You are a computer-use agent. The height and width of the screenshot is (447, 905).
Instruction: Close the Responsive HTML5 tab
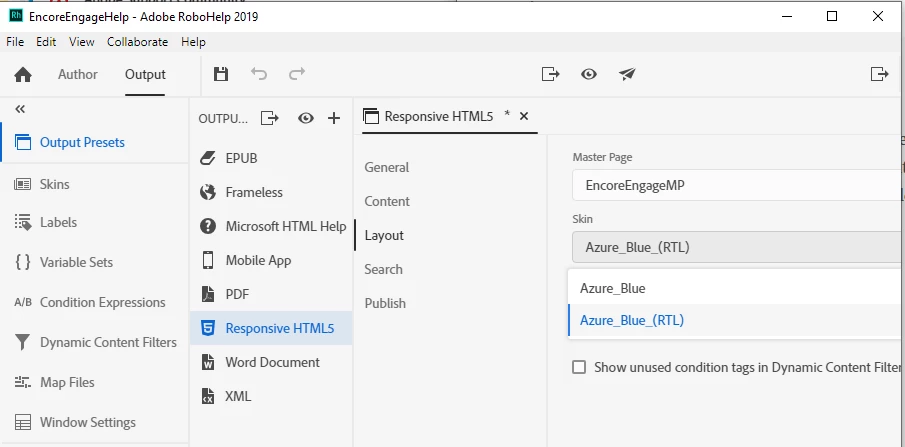pyautogui.click(x=523, y=116)
